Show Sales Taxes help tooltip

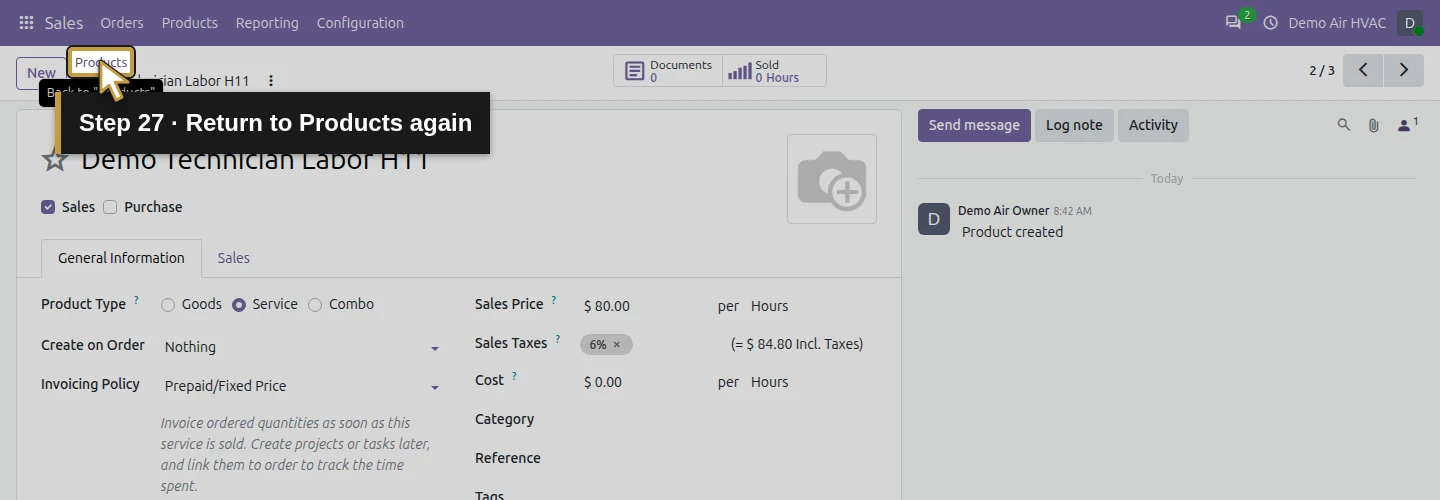point(557,339)
